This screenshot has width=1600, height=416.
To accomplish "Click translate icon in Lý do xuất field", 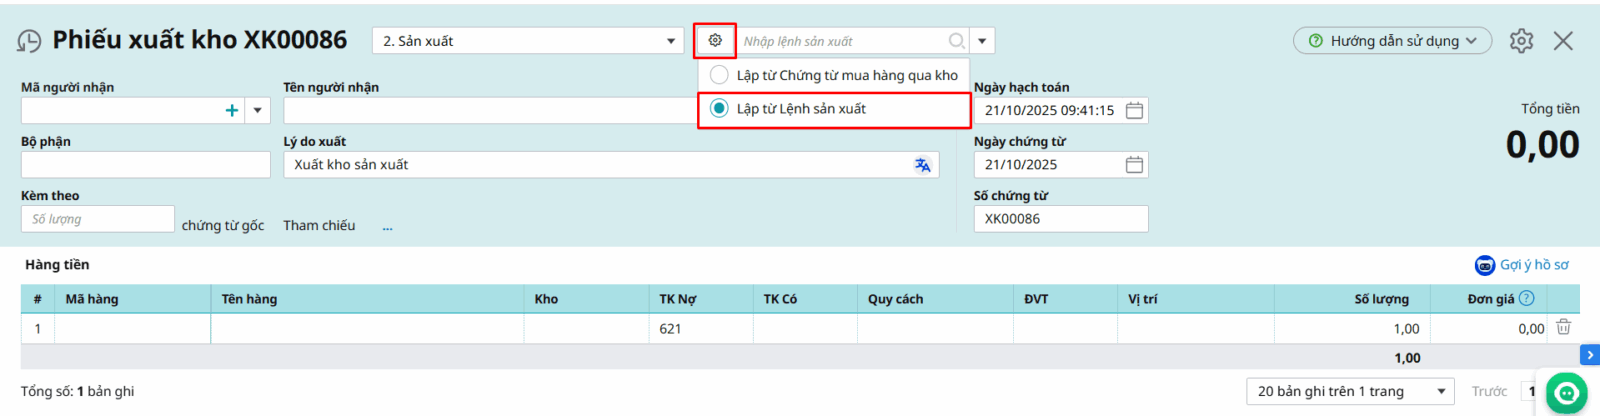I will (922, 165).
